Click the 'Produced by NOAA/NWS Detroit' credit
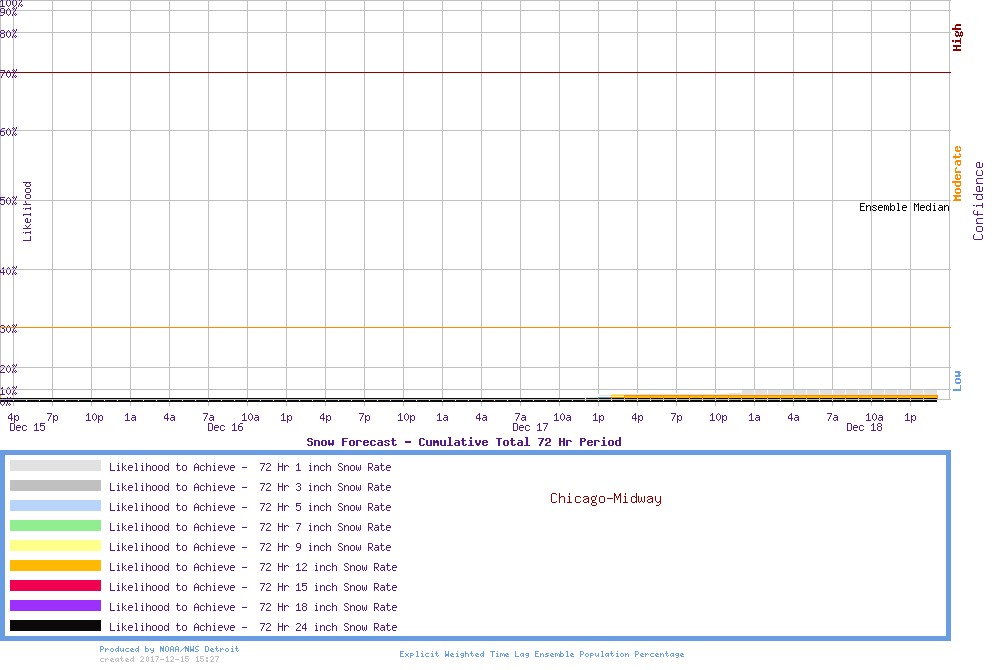1000x670 pixels. 169,649
